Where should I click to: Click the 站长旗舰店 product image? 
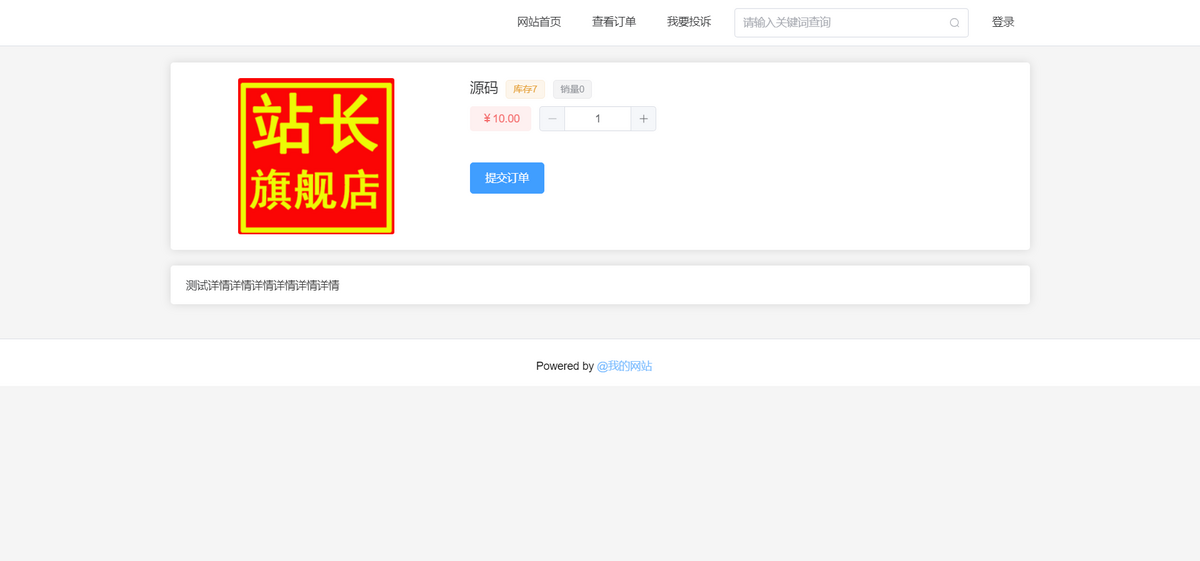(x=316, y=156)
